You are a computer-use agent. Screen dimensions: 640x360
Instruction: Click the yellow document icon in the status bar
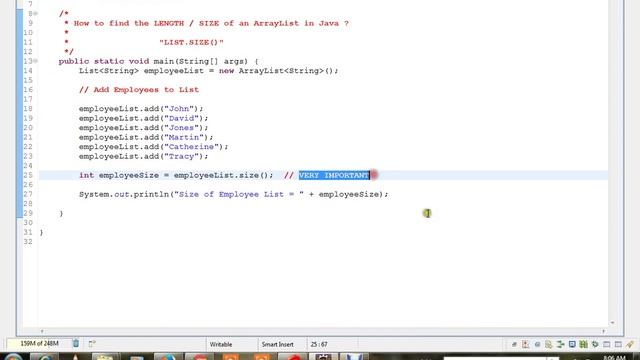[x=549, y=344]
